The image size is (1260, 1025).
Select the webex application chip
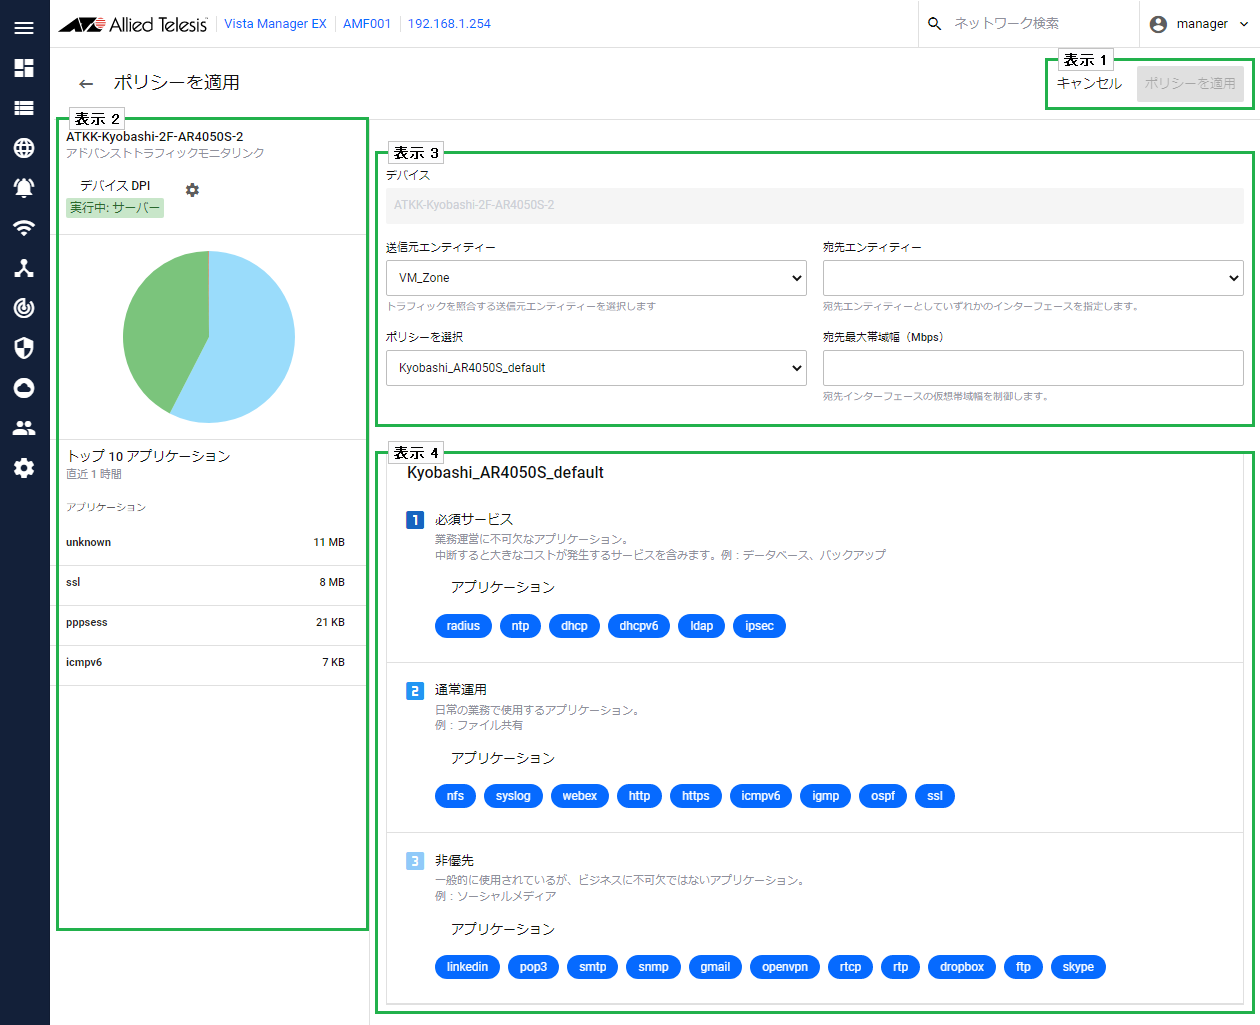(579, 796)
